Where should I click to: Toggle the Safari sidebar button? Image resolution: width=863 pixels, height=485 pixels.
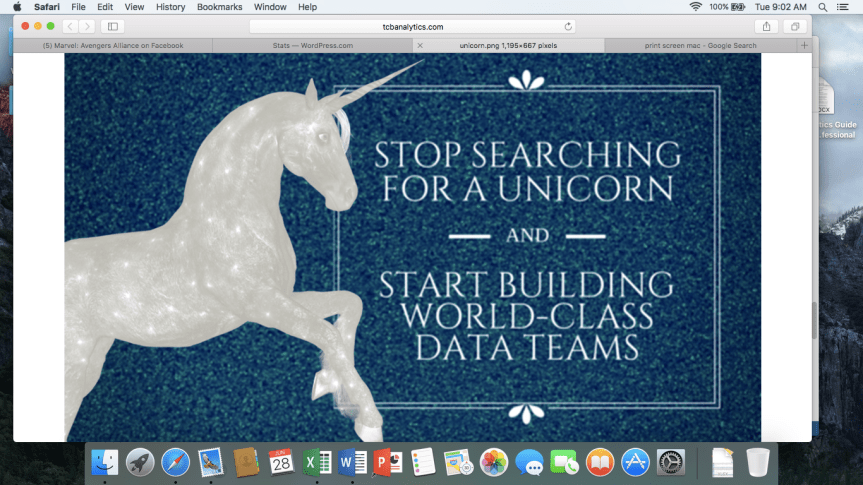(x=112, y=26)
